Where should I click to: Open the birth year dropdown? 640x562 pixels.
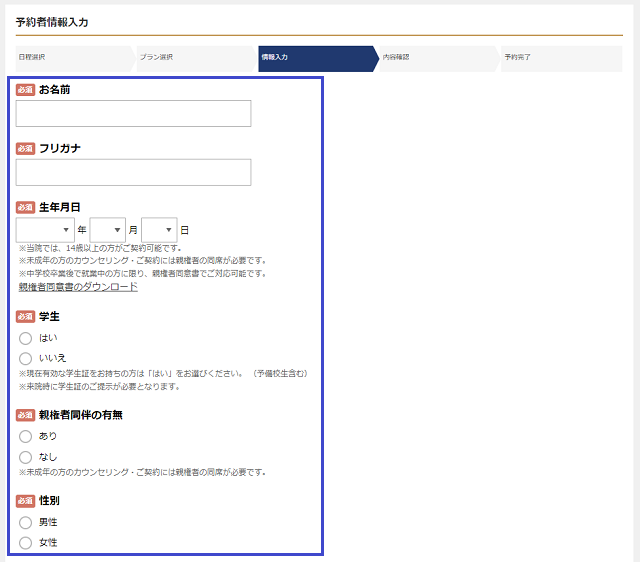point(45,230)
